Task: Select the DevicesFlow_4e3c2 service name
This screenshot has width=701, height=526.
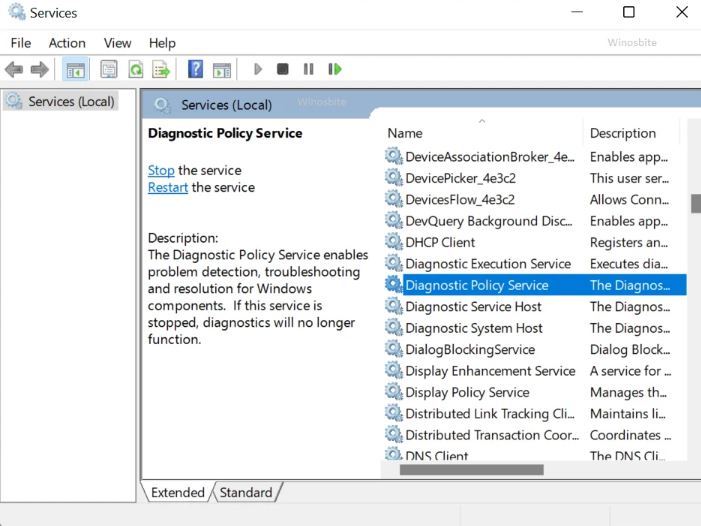Action: pyautogui.click(x=460, y=199)
